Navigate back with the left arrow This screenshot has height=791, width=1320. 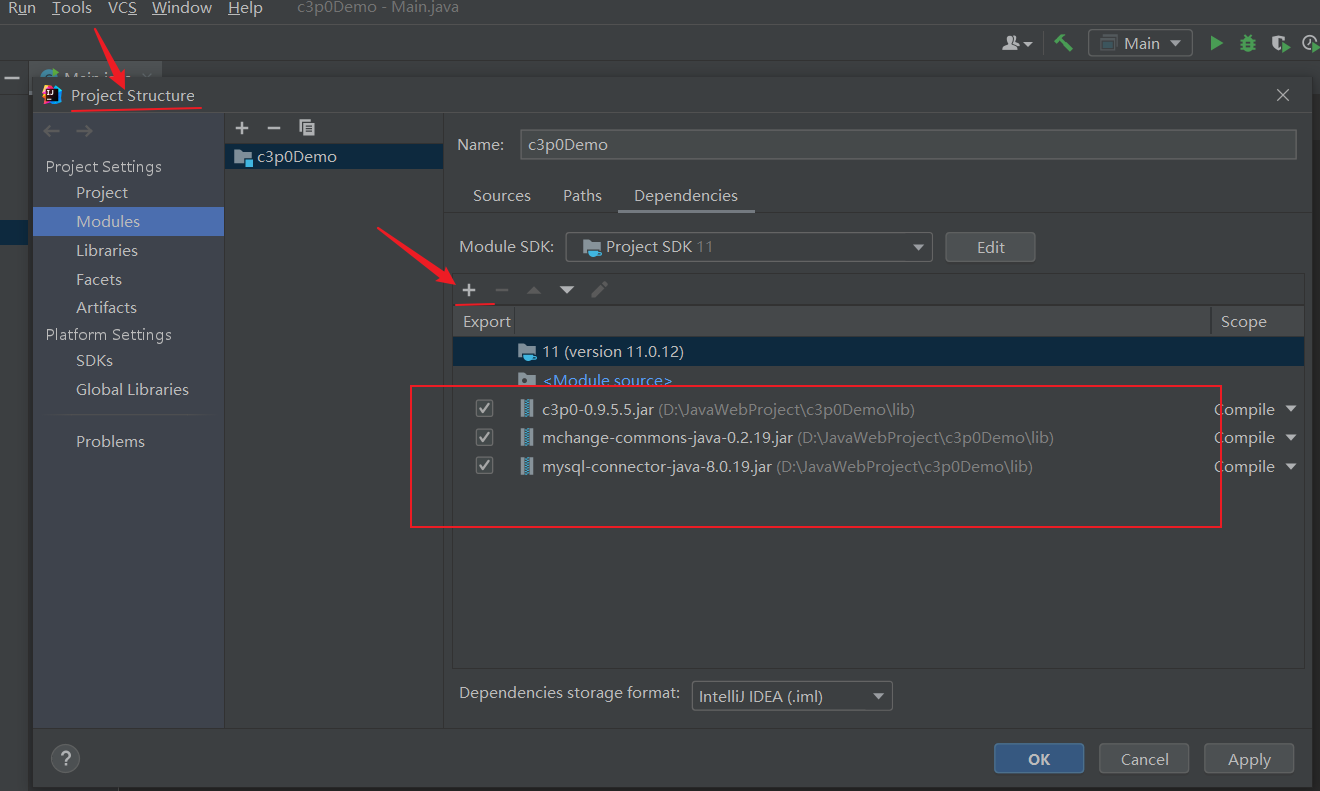click(x=52, y=131)
